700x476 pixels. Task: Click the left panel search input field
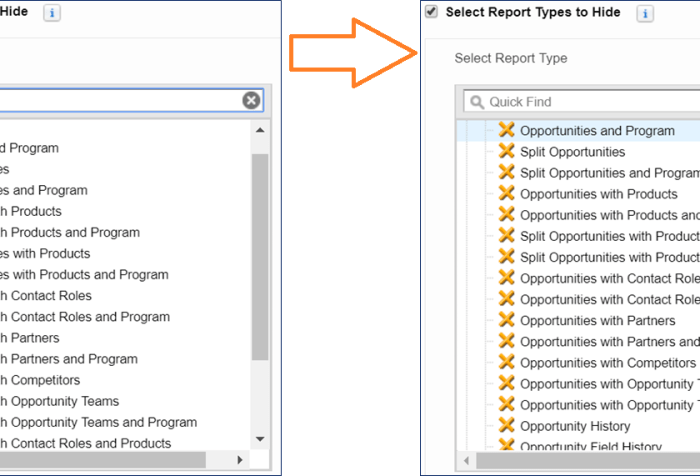[x=120, y=100]
